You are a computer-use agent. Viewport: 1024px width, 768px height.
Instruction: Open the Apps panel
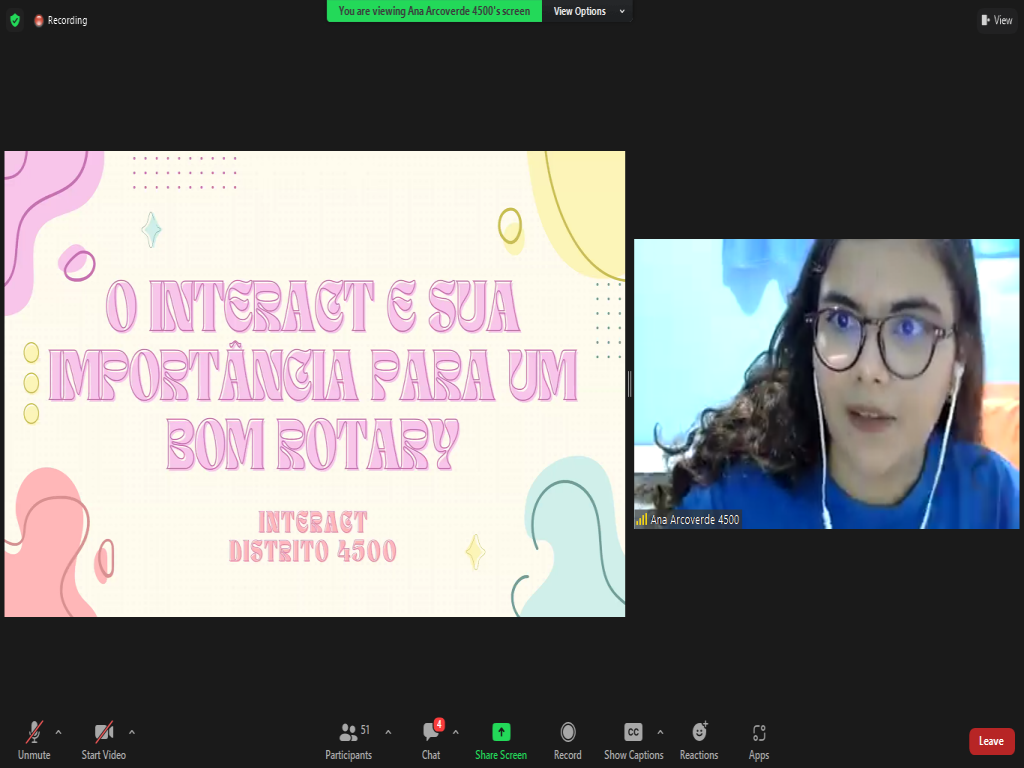759,739
